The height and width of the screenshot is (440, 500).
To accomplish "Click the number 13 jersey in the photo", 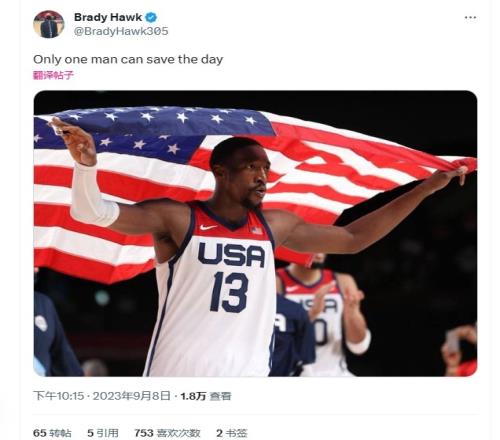I will click(x=229, y=292).
